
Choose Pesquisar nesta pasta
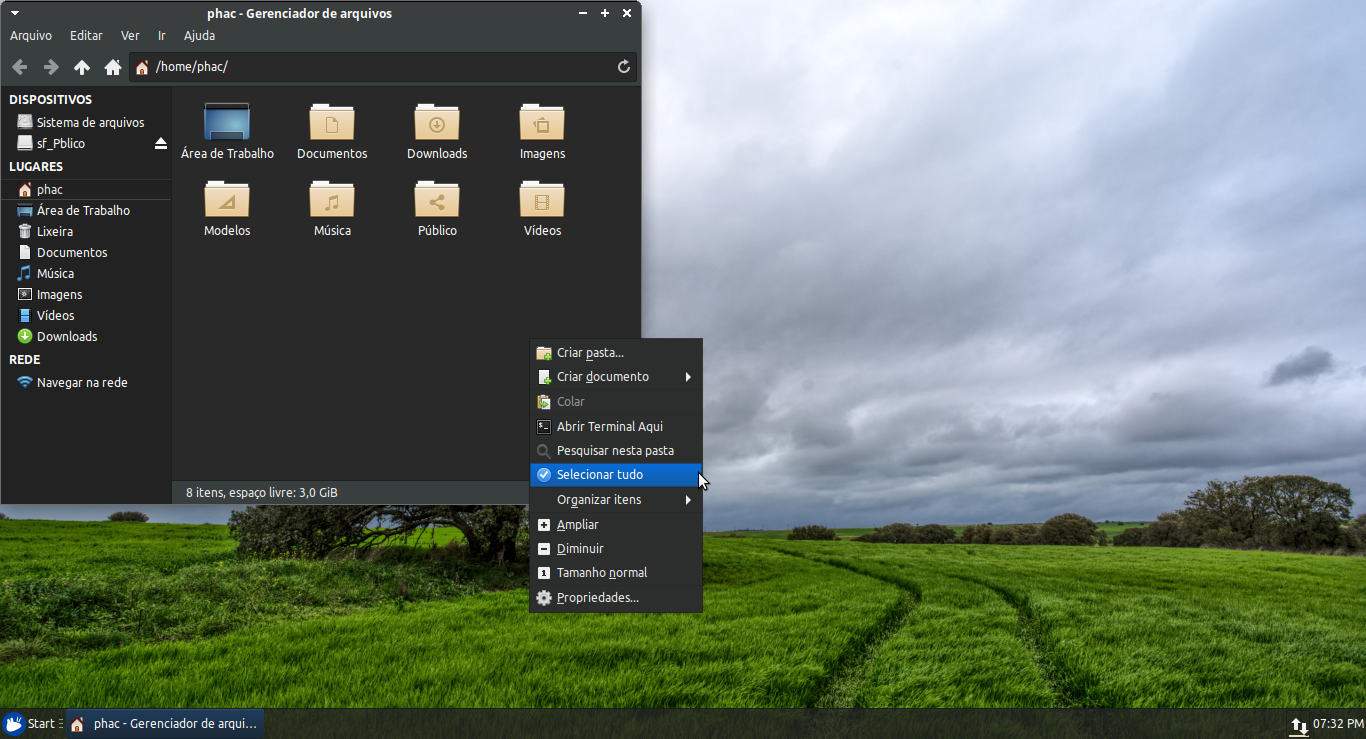point(616,451)
